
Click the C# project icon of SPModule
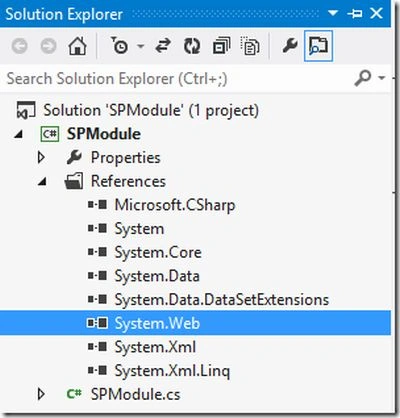tap(50, 134)
